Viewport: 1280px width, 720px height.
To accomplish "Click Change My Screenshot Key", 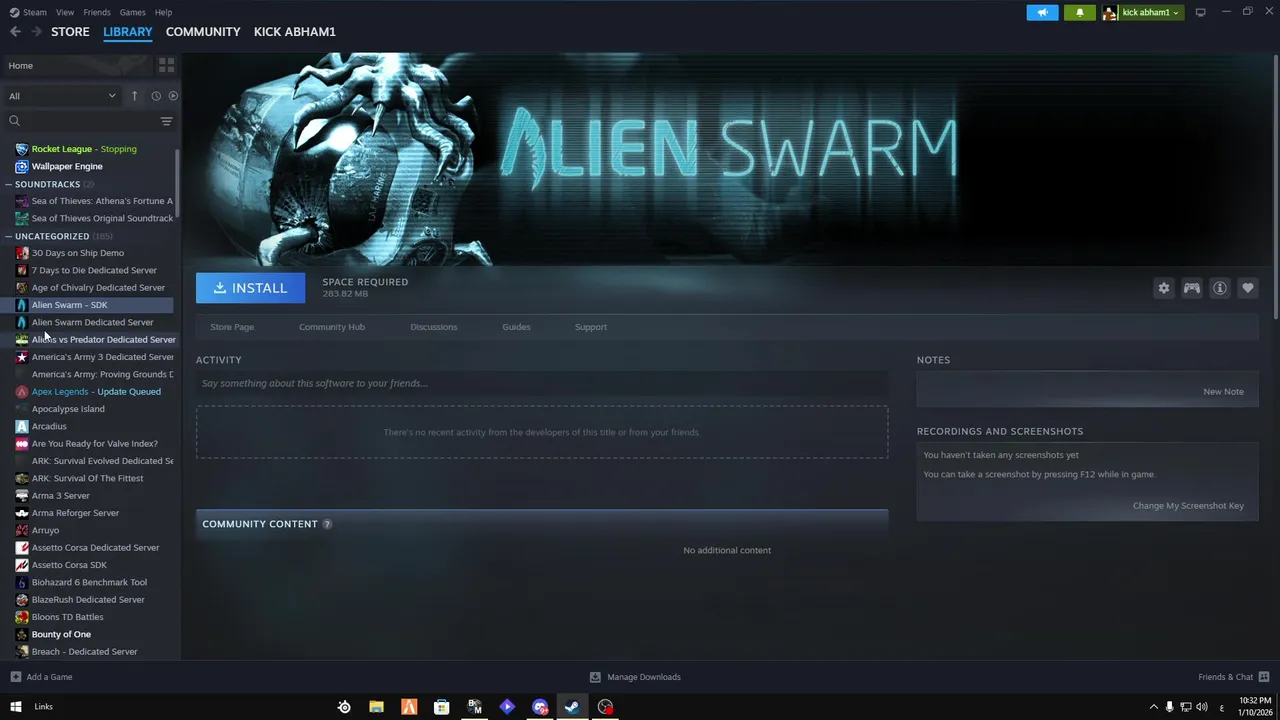I will (1188, 506).
